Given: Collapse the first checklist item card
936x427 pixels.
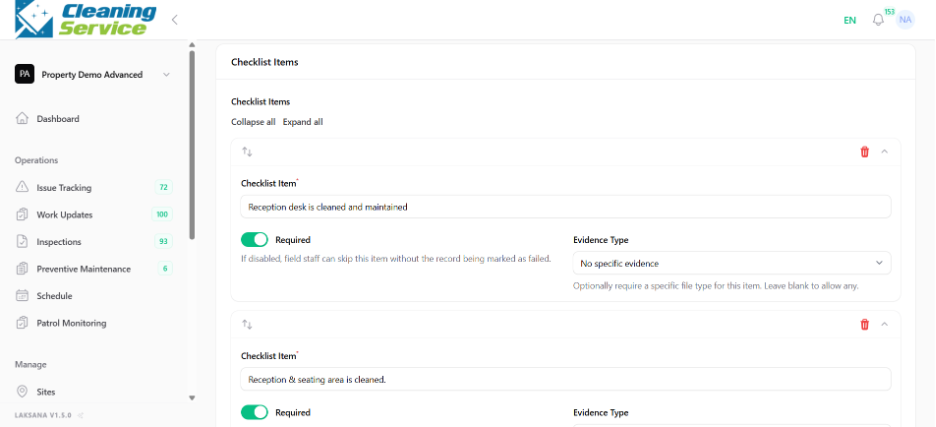Looking at the screenshot, I should [x=885, y=152].
